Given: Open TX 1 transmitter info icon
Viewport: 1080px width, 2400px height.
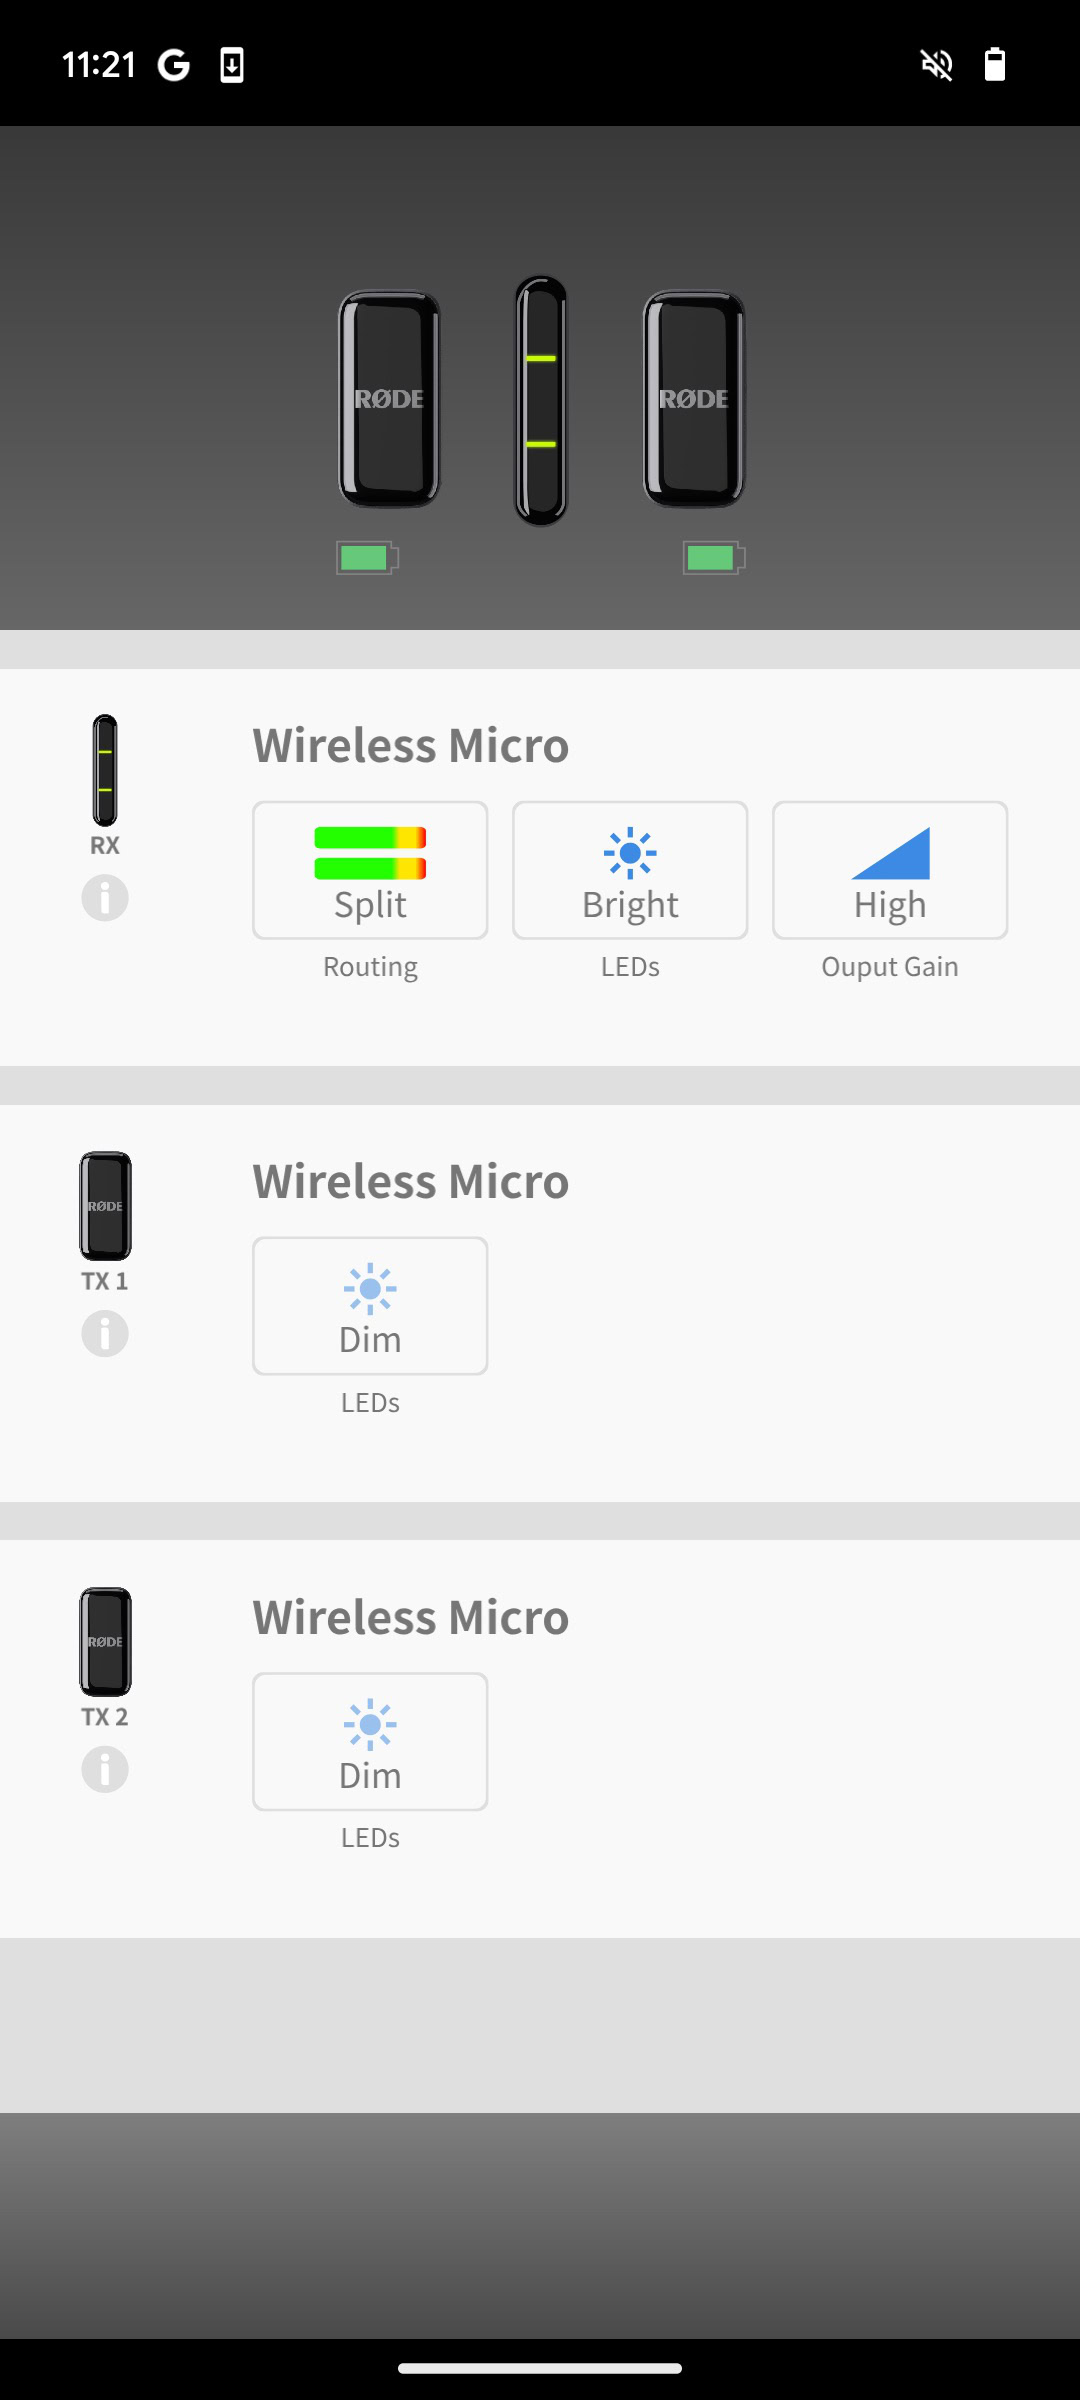Looking at the screenshot, I should point(105,1334).
